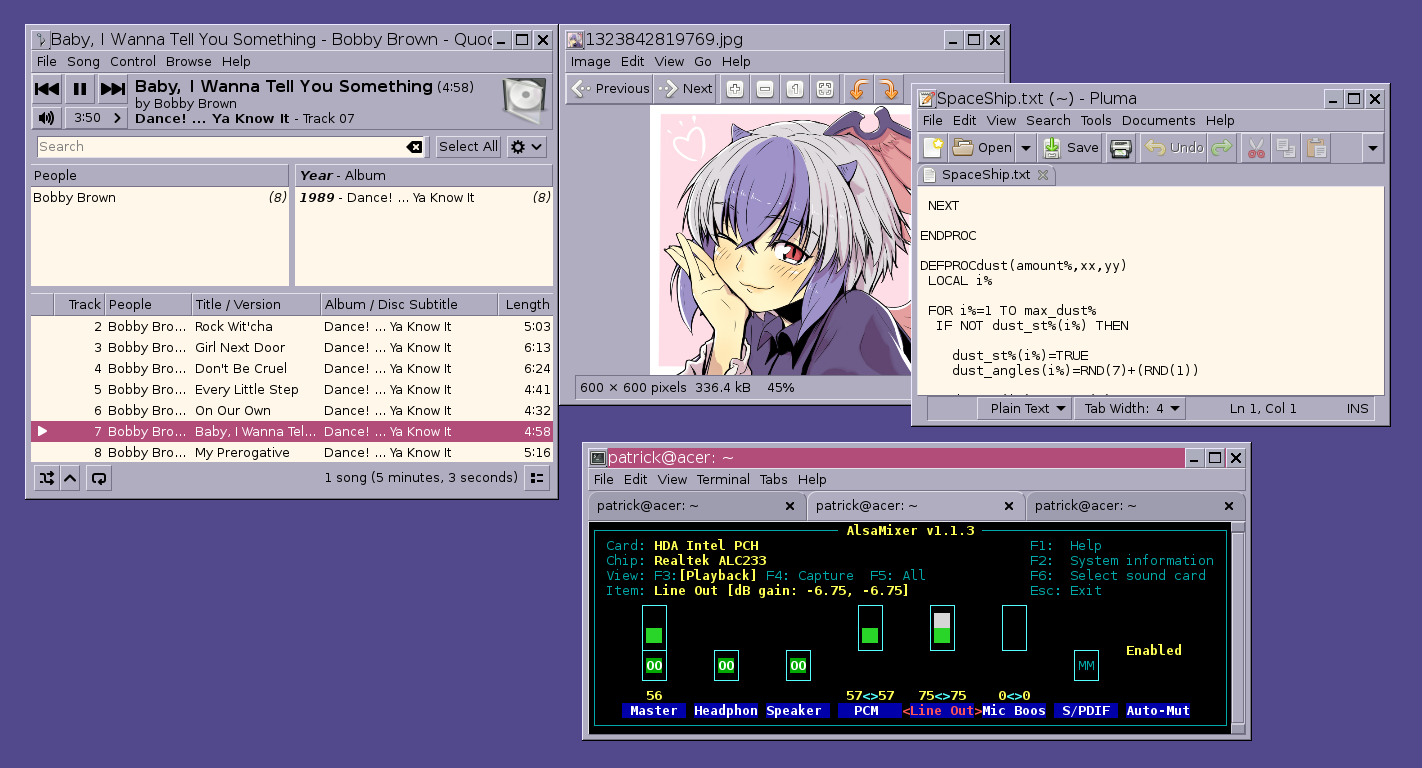Select the 1989 Dance! Ya Know It album
Viewport: 1422px width, 768px height.
point(424,198)
